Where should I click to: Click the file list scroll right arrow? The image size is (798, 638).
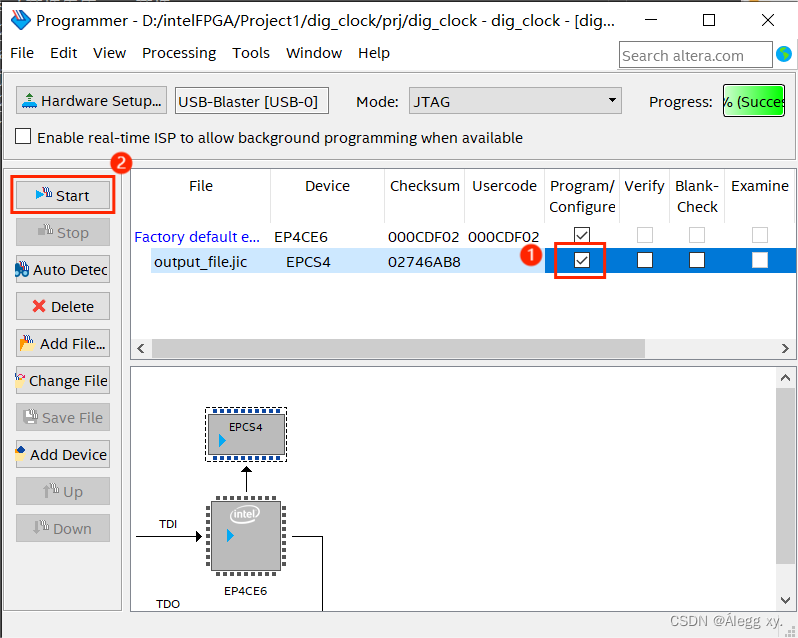[785, 349]
